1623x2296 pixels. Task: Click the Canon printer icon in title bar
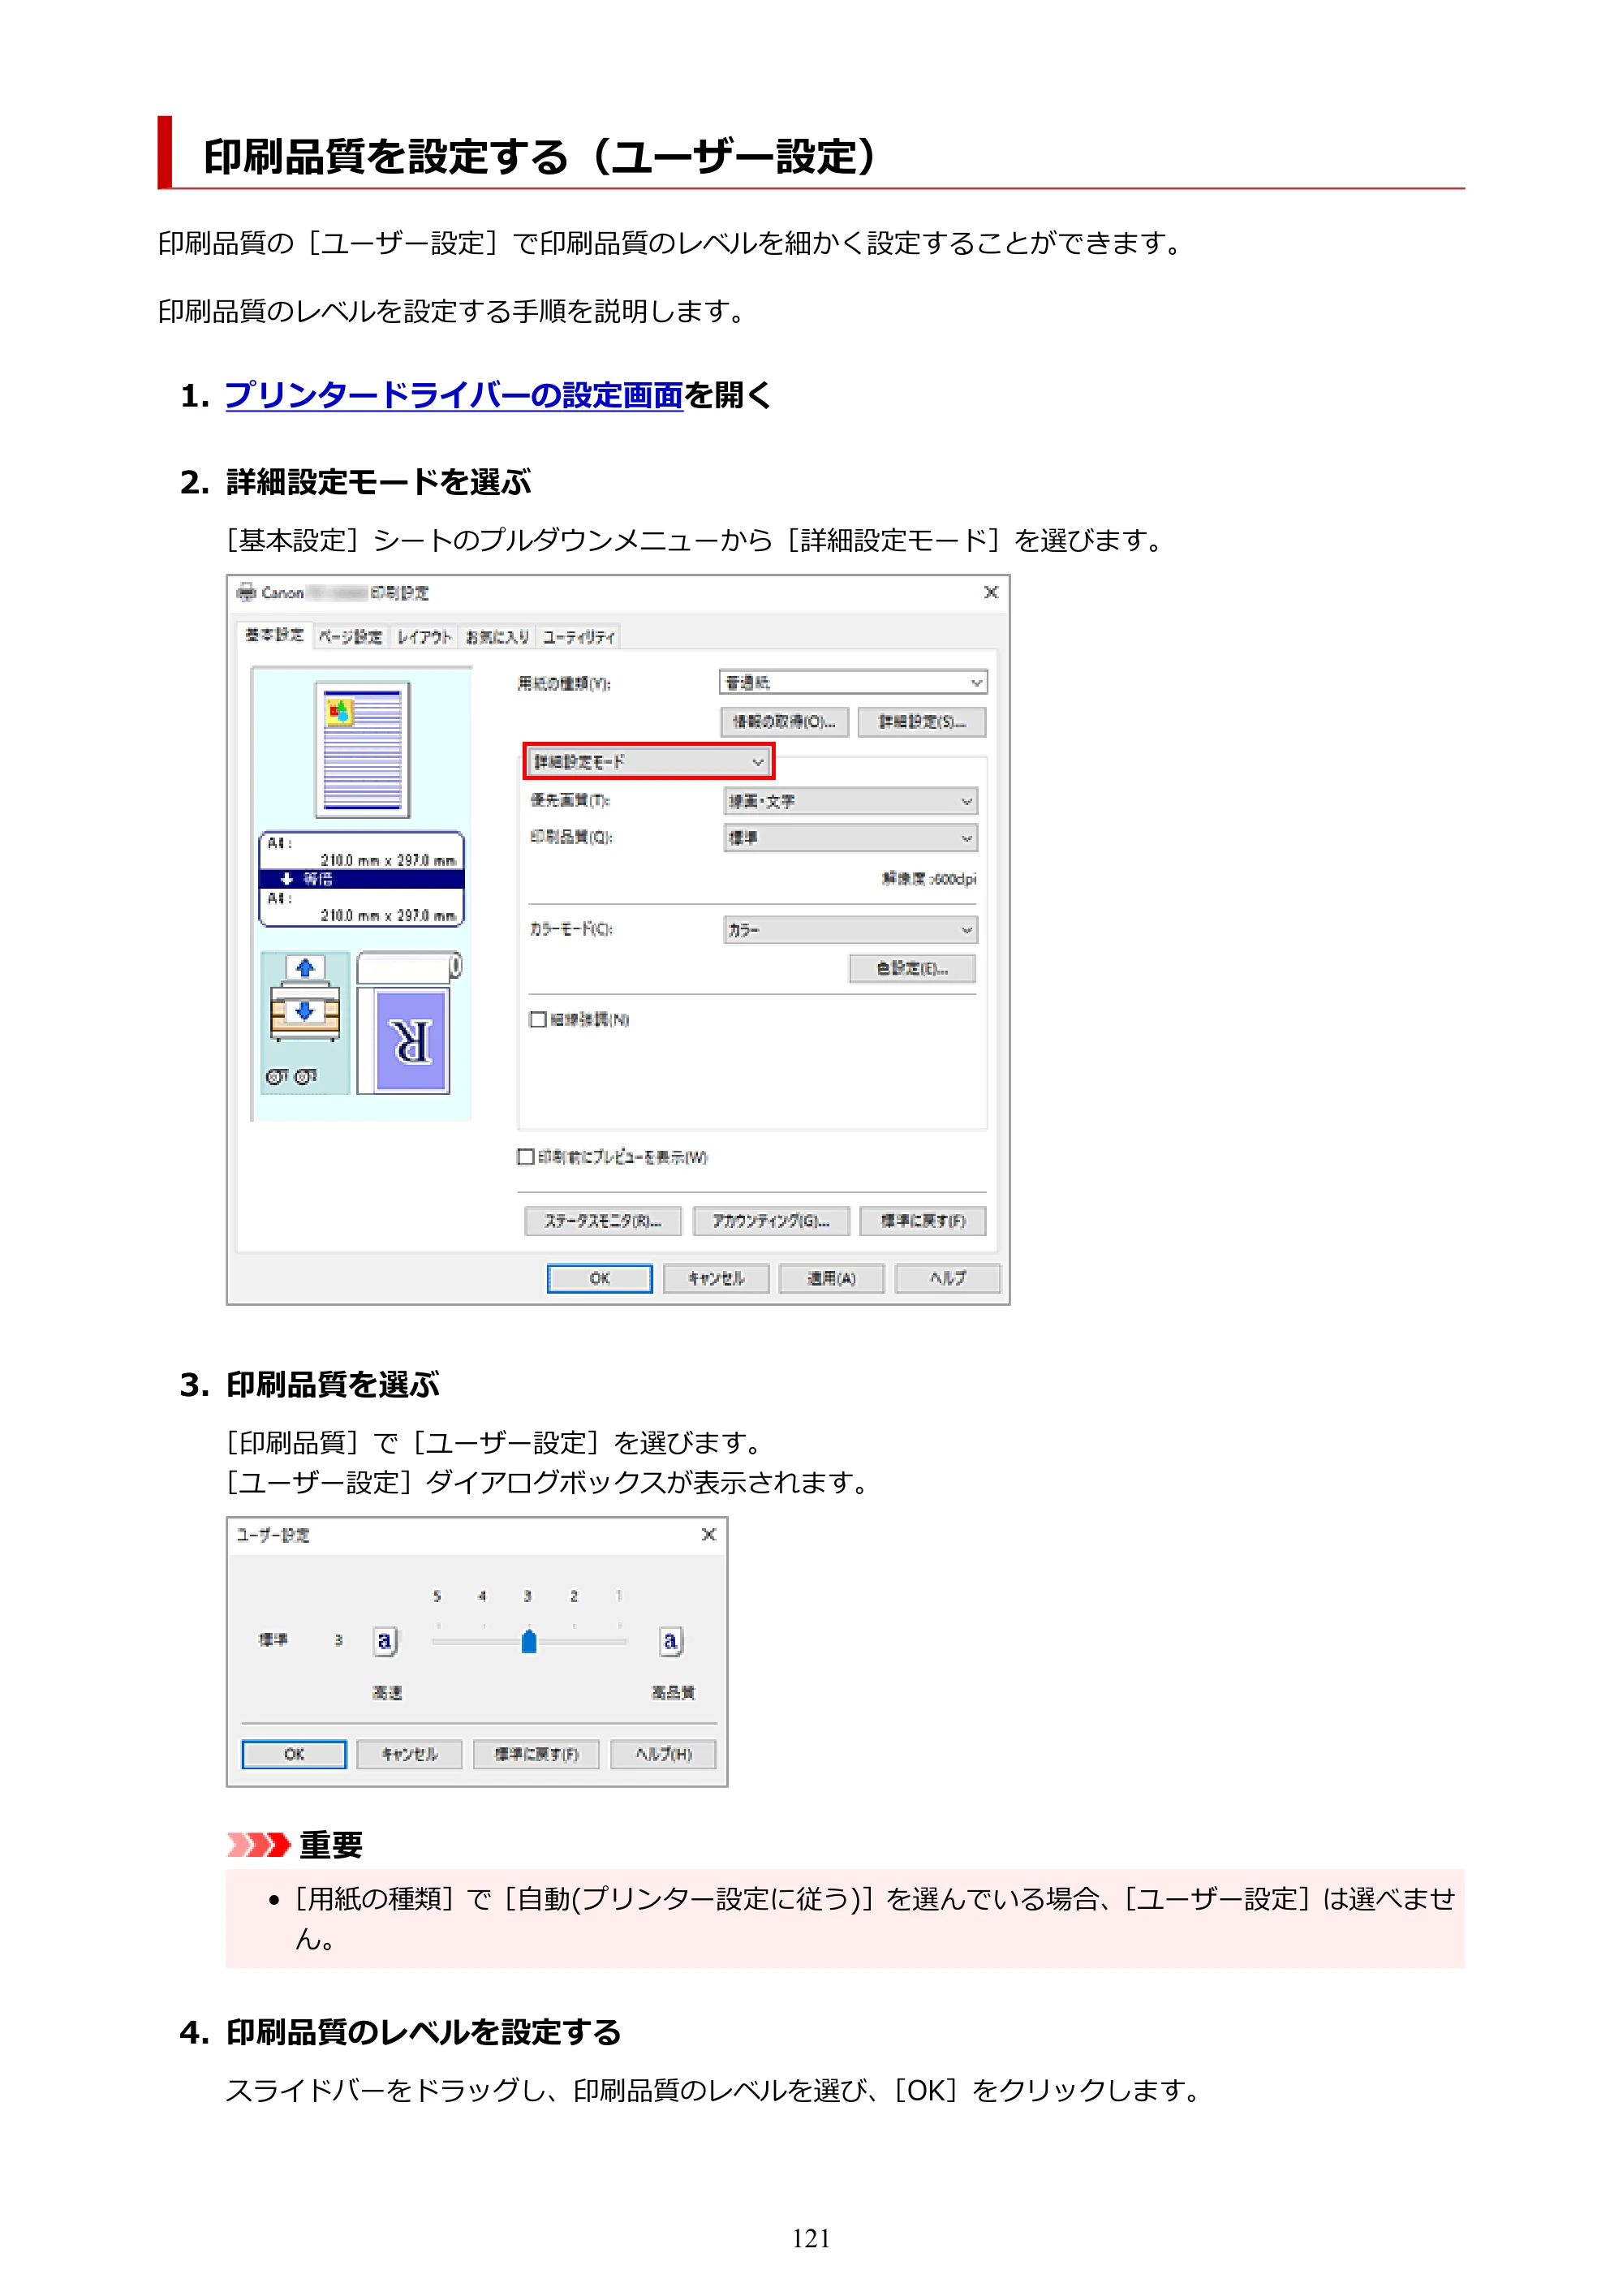pos(246,592)
